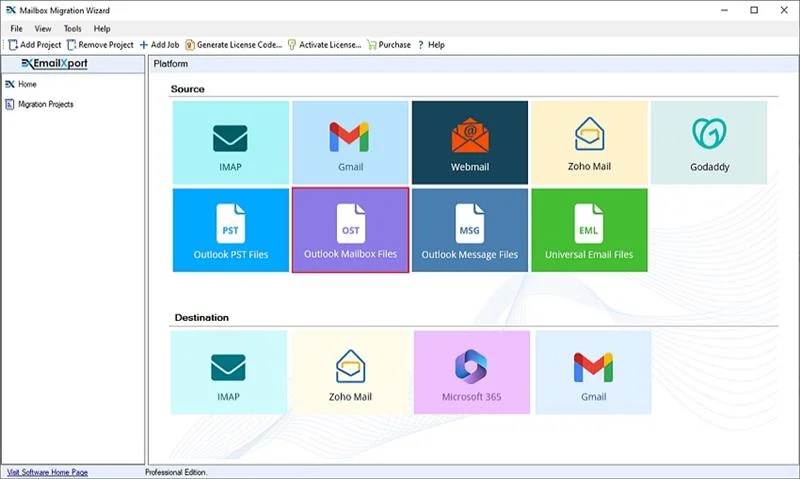The image size is (800, 479).
Task: Click the app icon in the title bar
Action: point(11,10)
